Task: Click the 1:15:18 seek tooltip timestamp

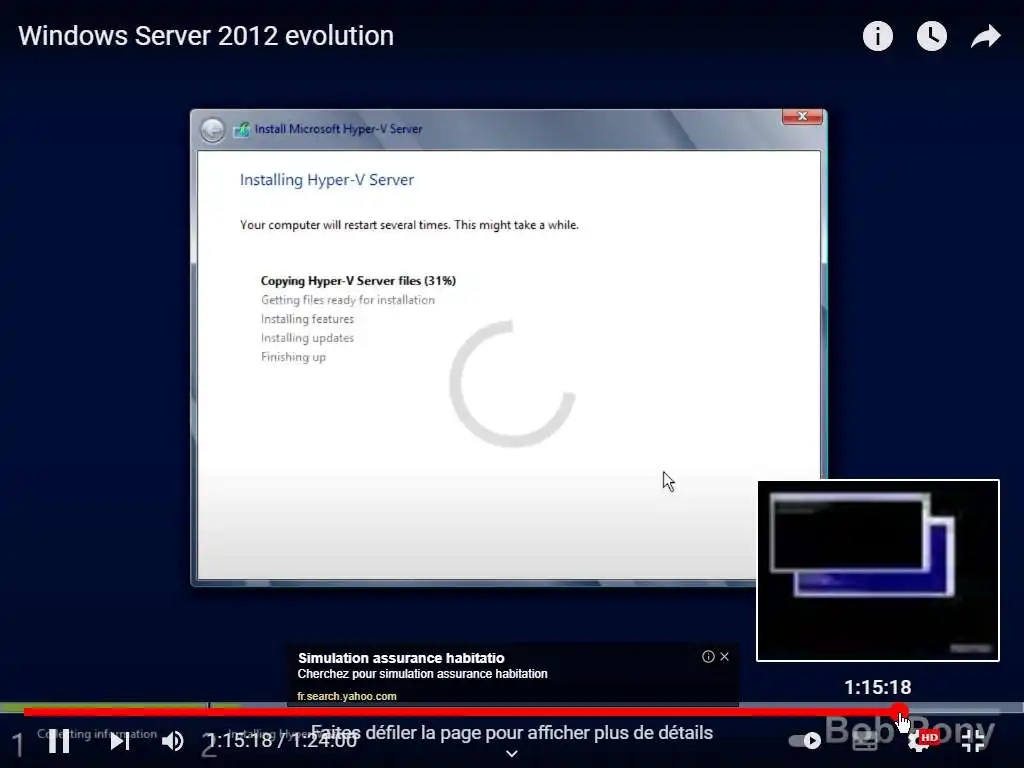Action: click(877, 687)
